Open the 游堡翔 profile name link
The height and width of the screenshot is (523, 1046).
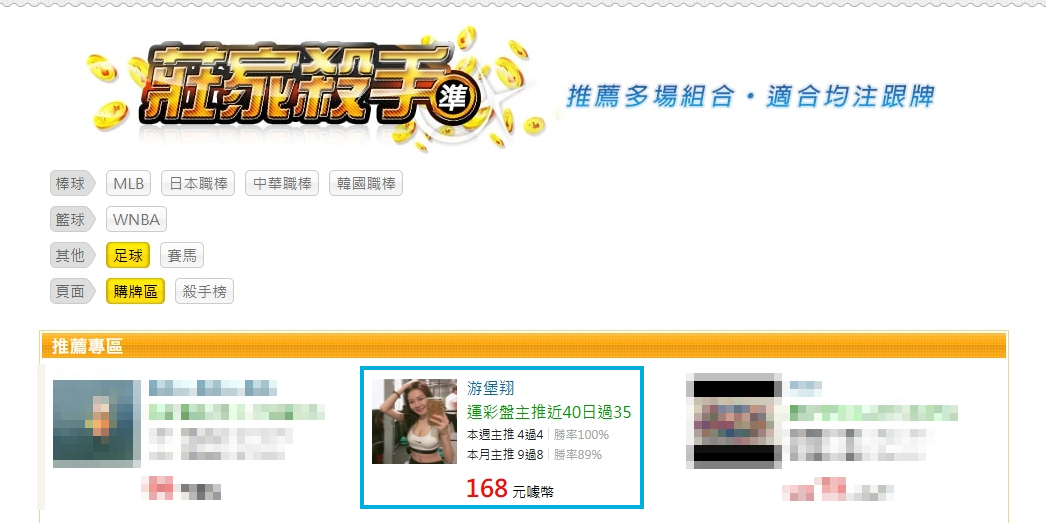click(490, 388)
